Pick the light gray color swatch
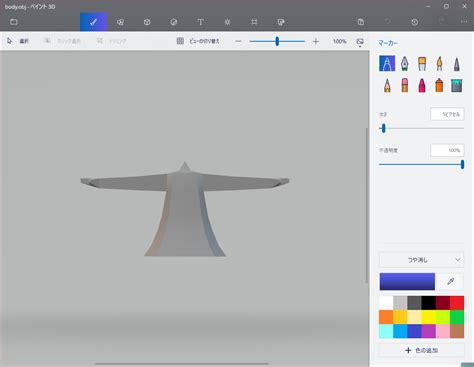 point(400,303)
